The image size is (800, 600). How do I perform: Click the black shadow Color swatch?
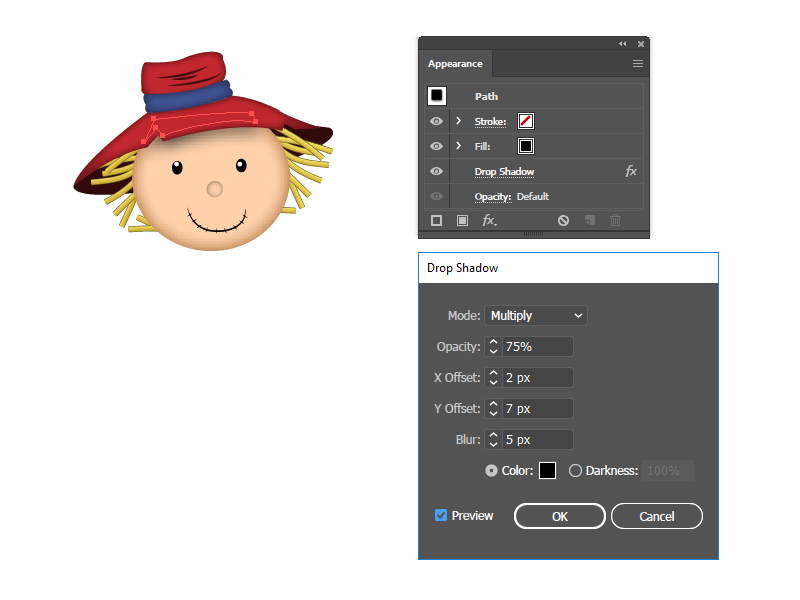click(x=547, y=470)
